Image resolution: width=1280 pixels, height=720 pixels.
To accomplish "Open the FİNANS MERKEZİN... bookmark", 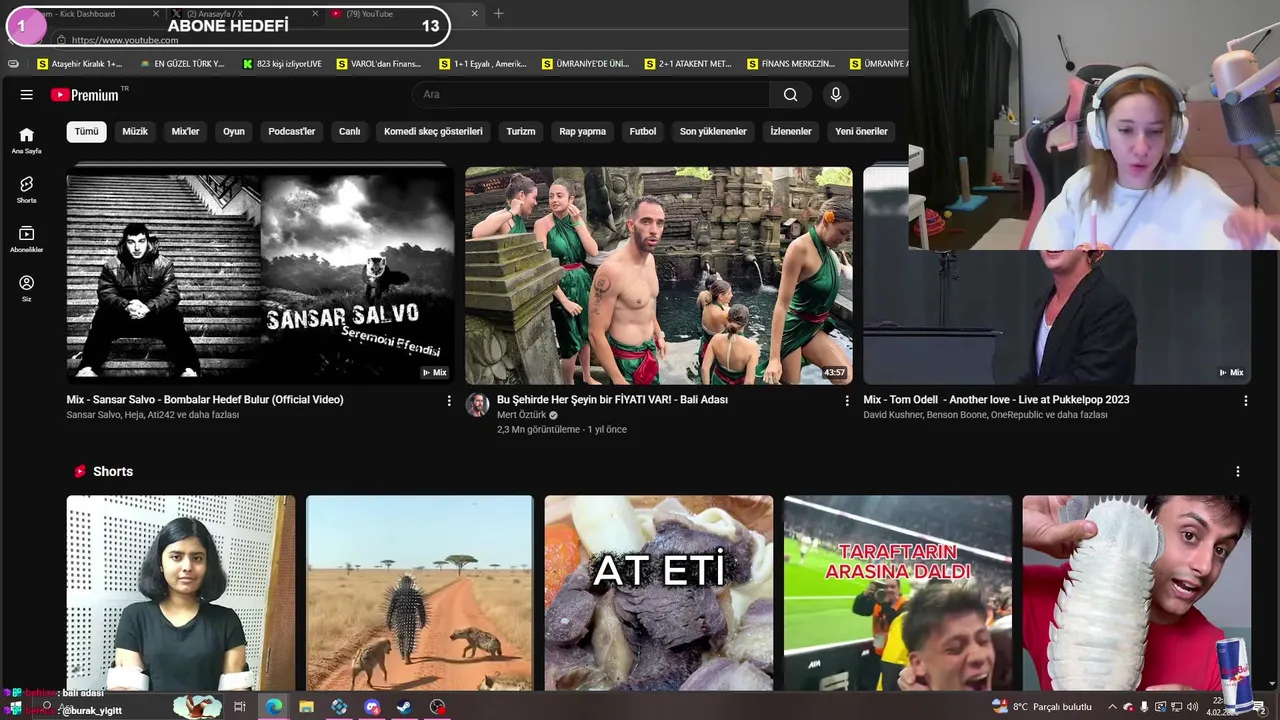I will click(791, 64).
